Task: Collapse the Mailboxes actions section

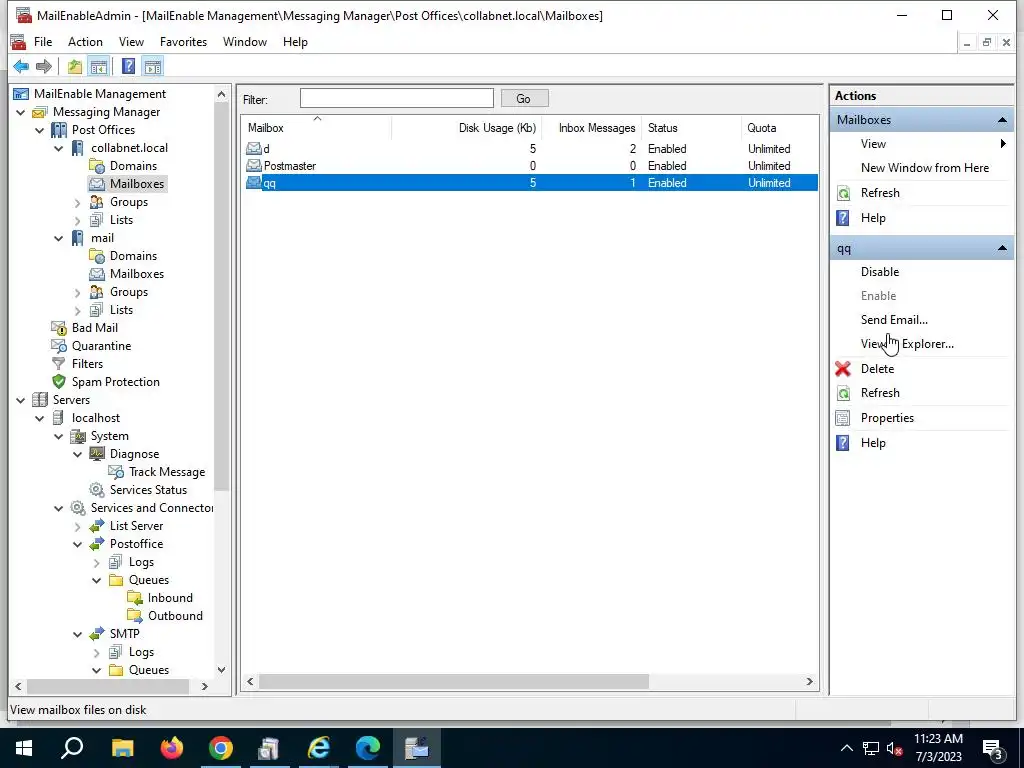Action: pos(1002,120)
